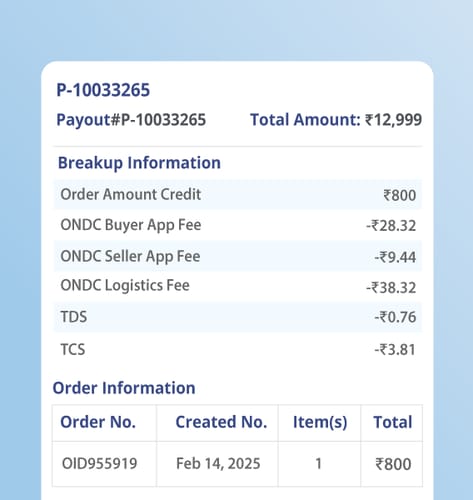
Task: Select the Payout#P-10033265 label
Action: click(131, 120)
